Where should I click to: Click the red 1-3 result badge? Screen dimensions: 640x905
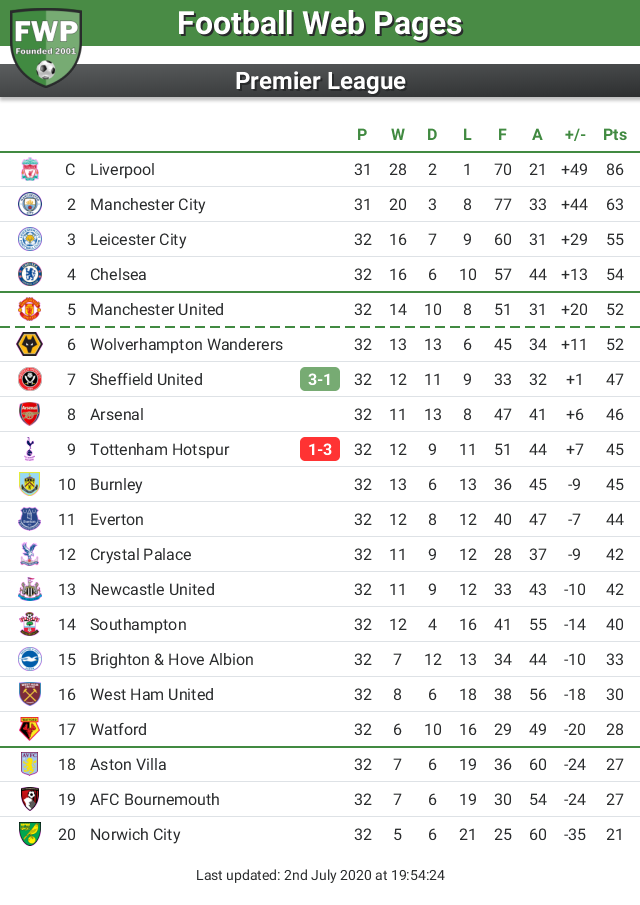point(320,450)
